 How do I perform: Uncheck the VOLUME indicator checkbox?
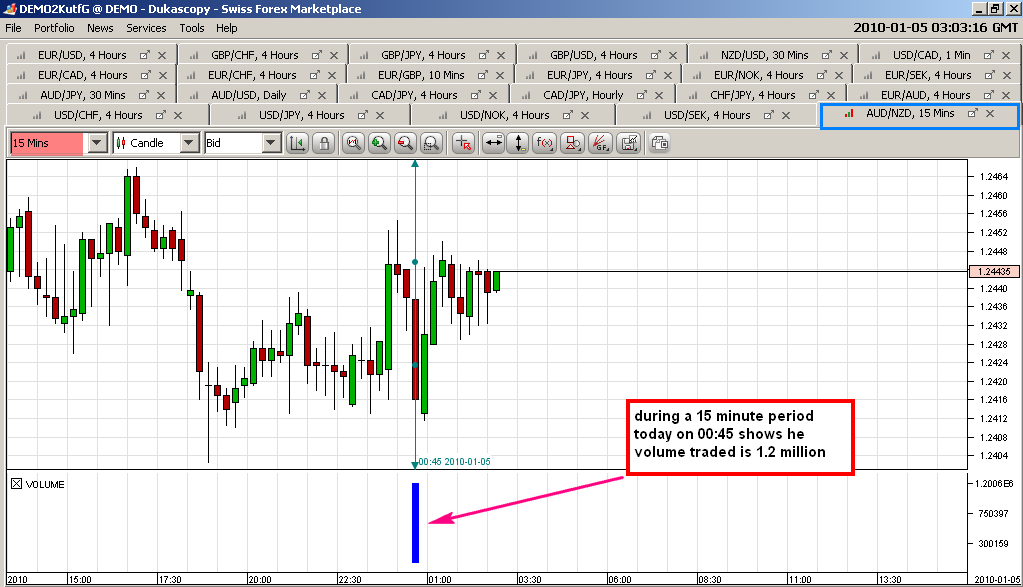pyautogui.click(x=18, y=484)
